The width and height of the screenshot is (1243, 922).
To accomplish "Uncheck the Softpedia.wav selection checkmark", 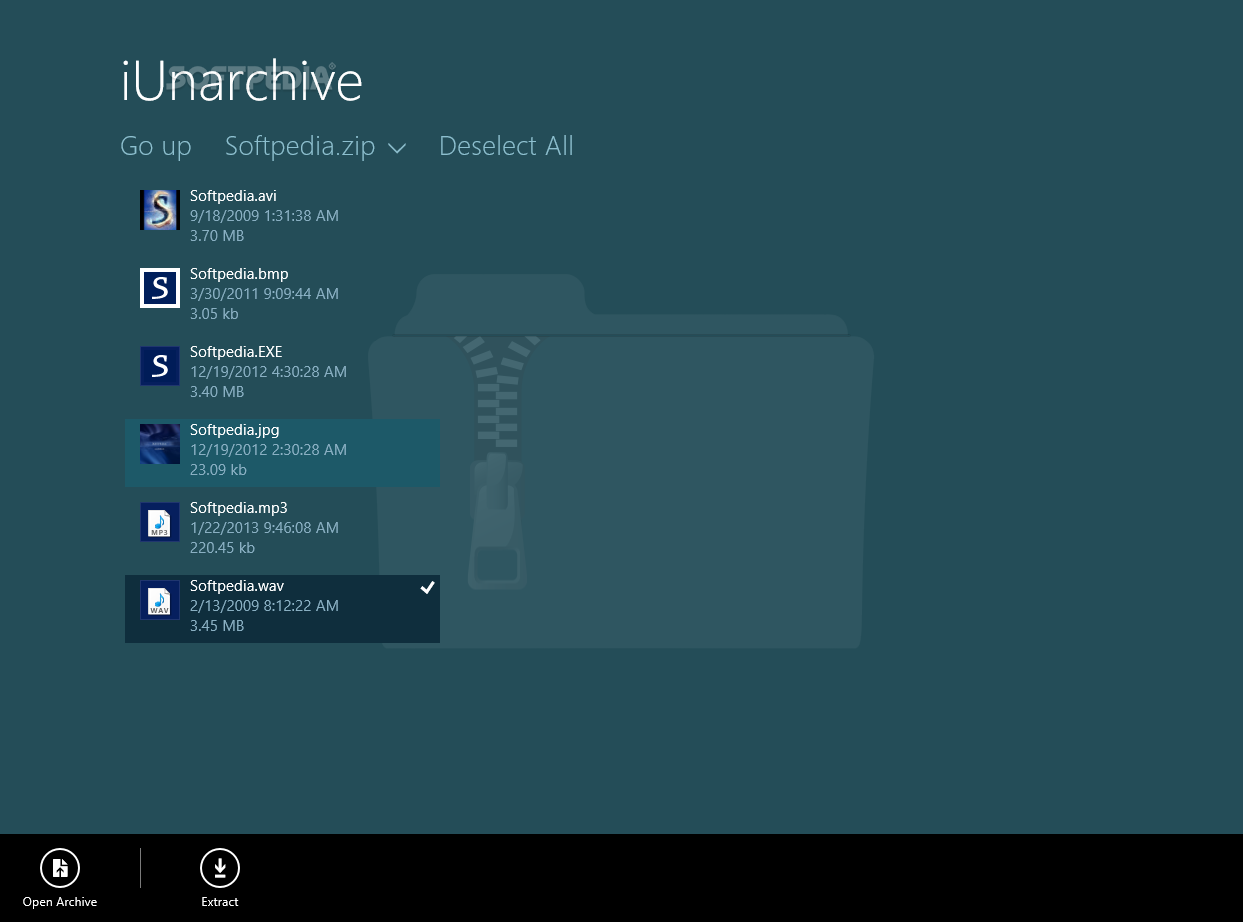I will [427, 587].
